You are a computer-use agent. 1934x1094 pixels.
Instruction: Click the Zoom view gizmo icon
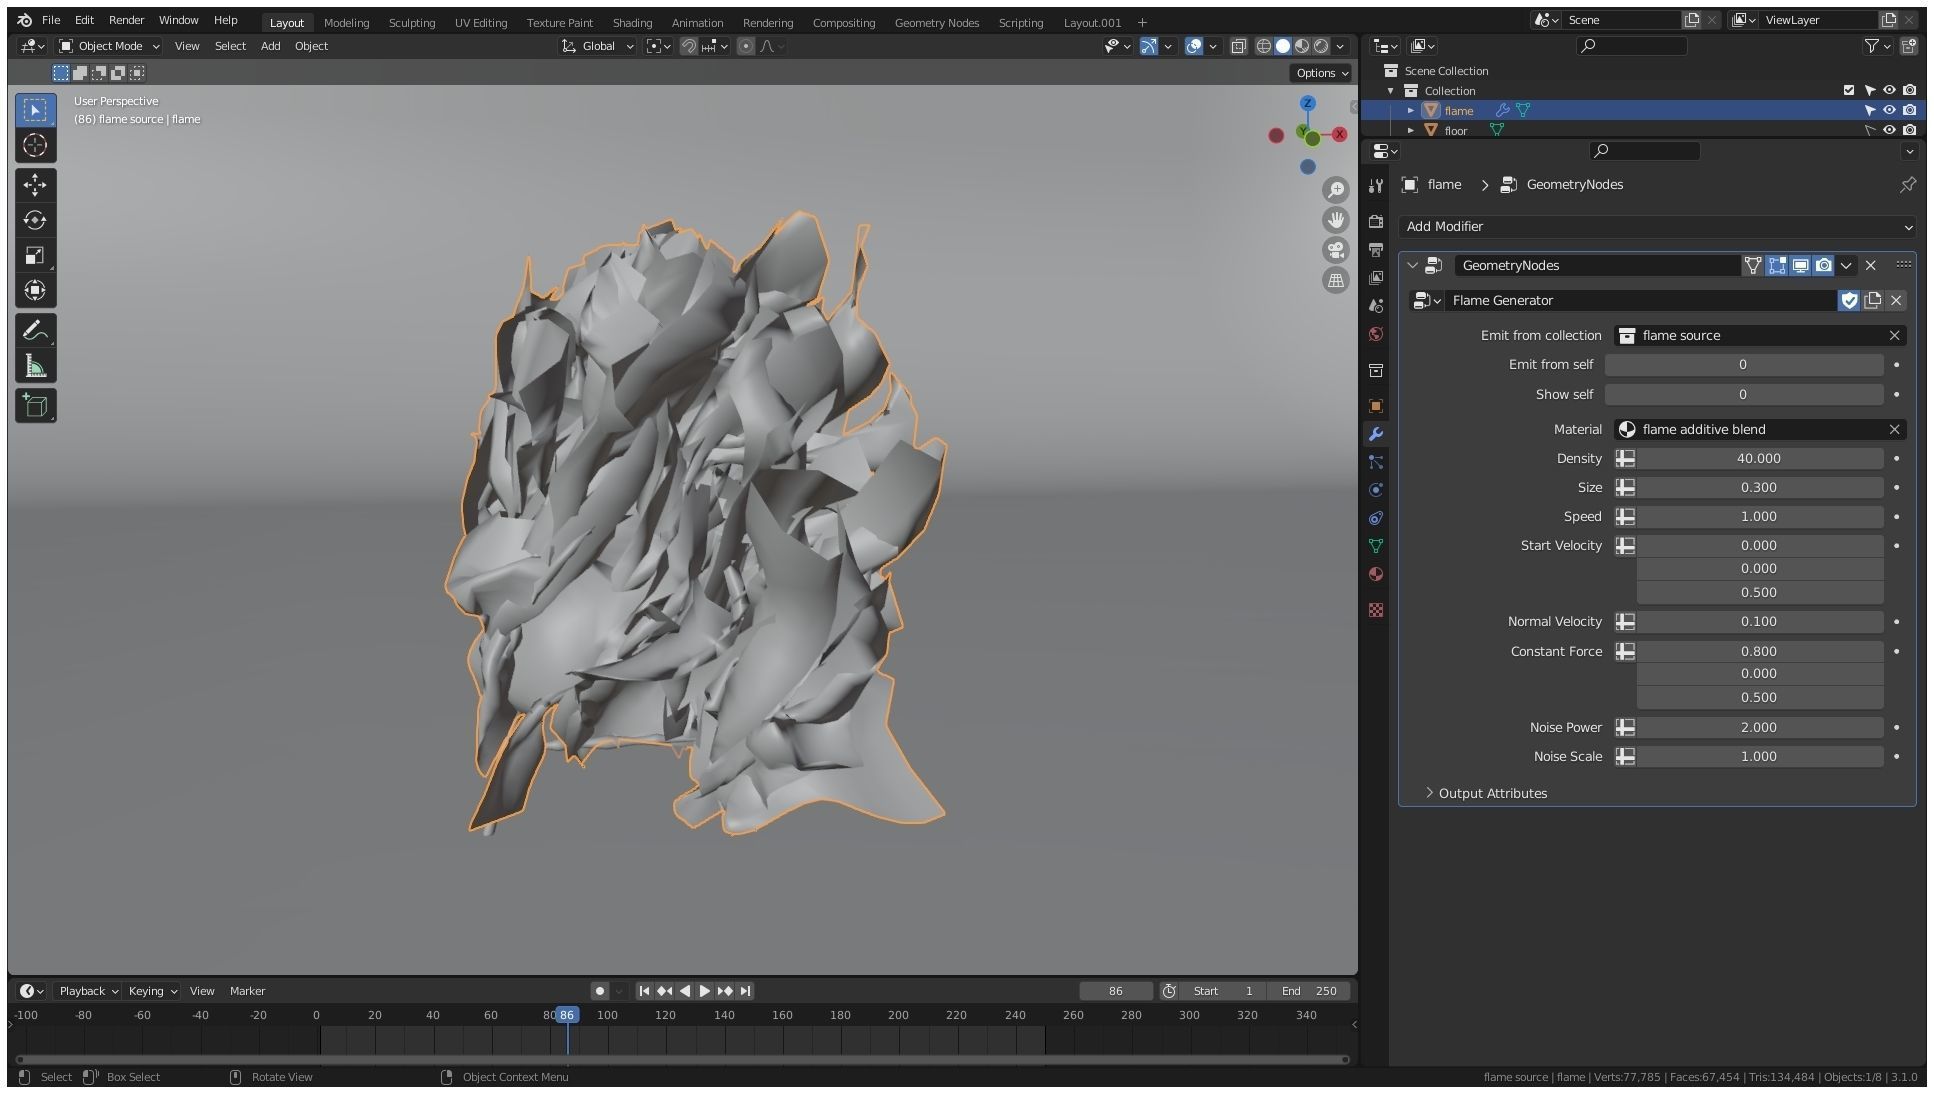(1336, 189)
